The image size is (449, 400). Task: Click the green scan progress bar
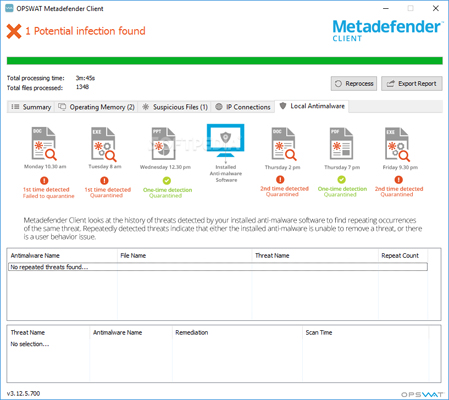225,61
